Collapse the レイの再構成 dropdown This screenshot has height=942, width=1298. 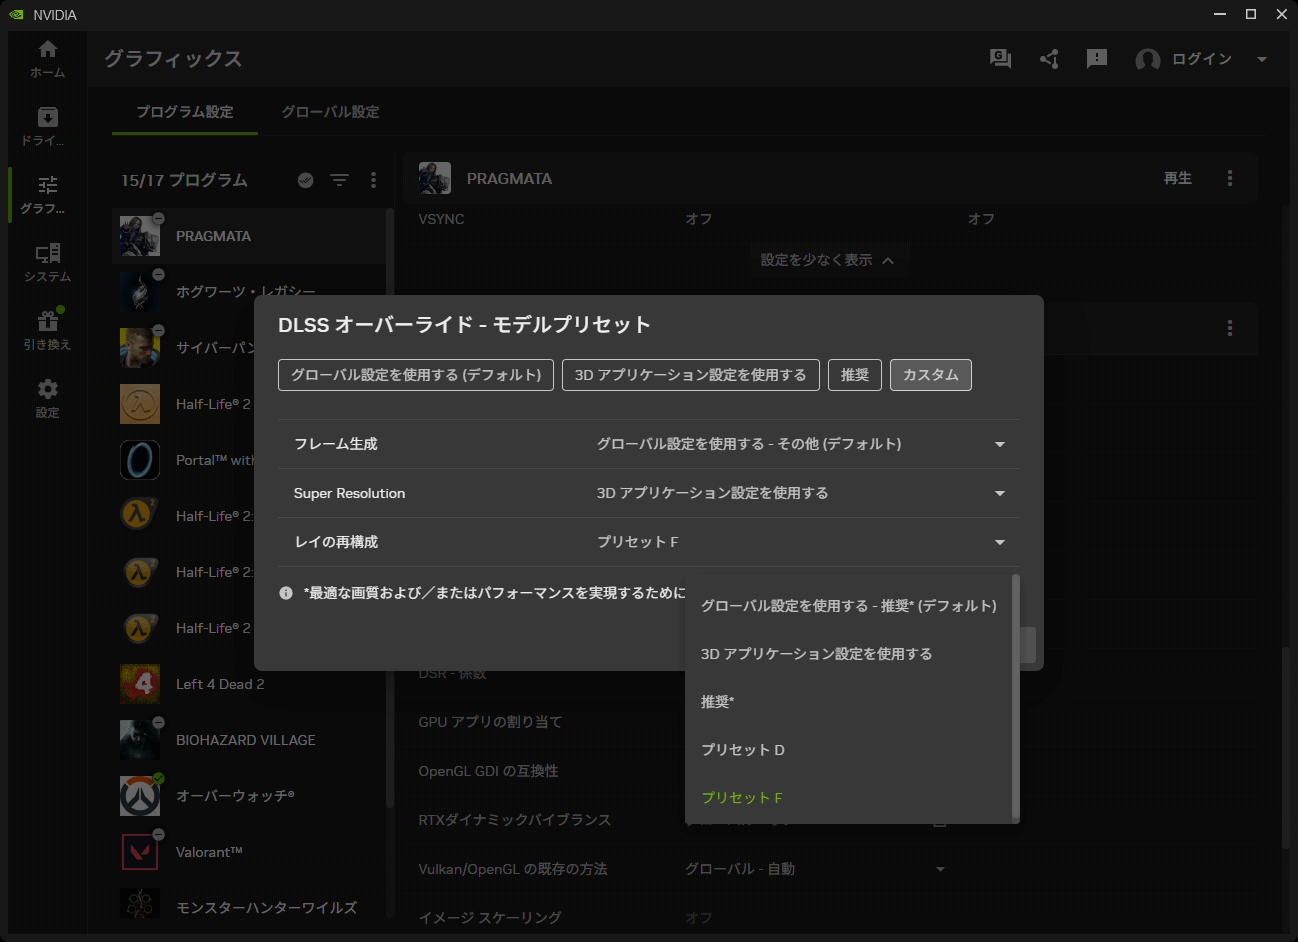[x=801, y=542]
